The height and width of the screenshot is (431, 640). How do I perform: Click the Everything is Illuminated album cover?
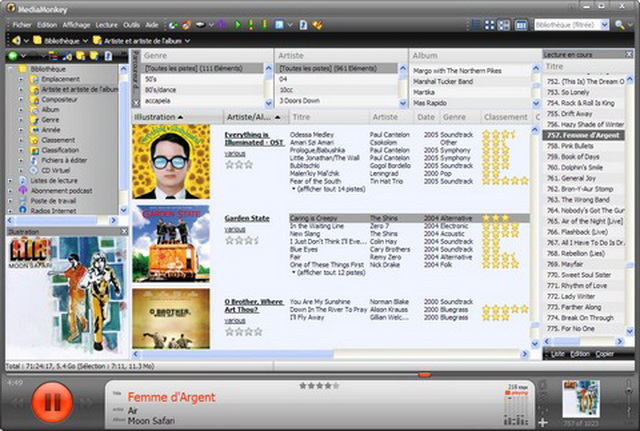(x=171, y=162)
